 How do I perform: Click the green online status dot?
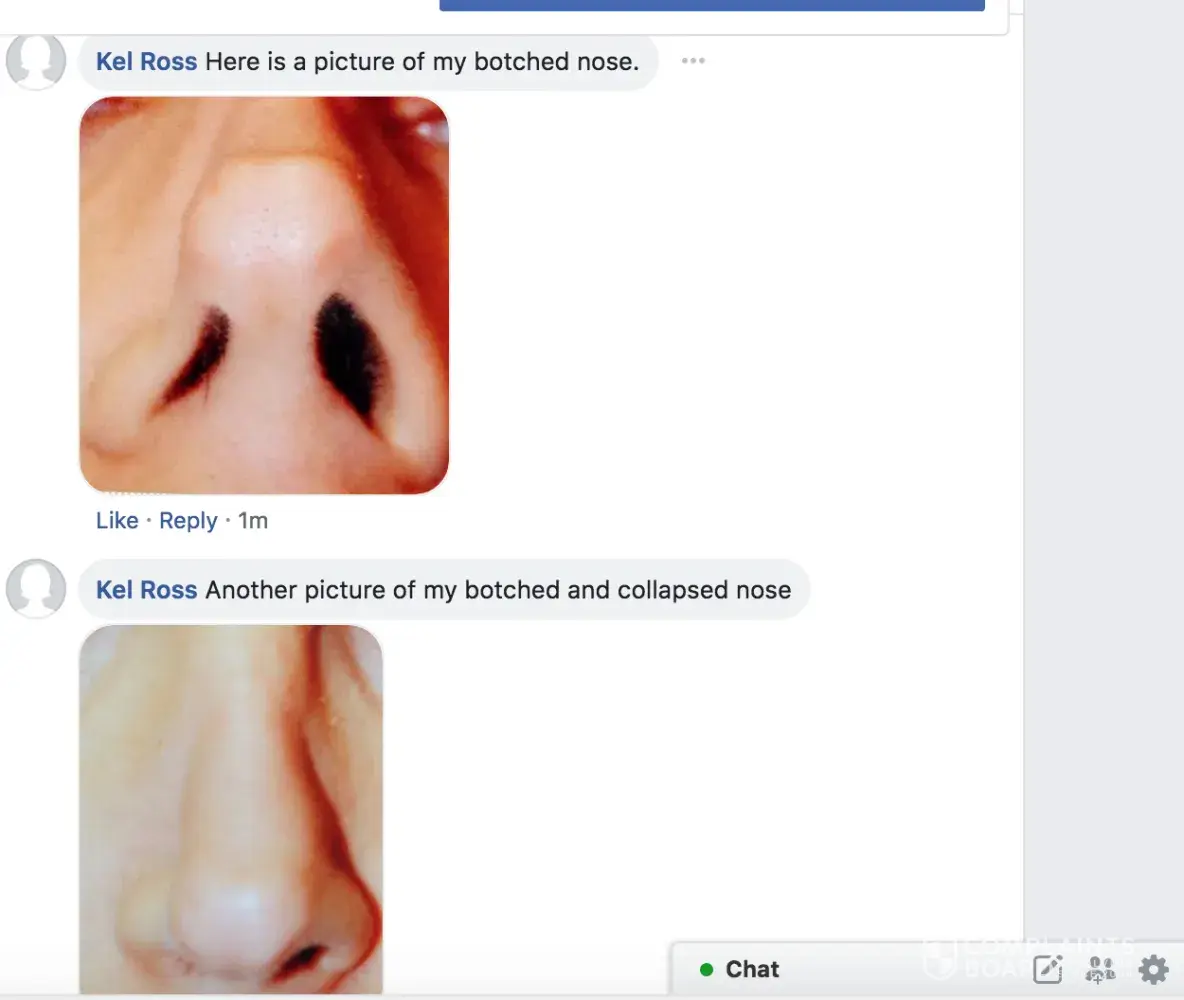[707, 970]
